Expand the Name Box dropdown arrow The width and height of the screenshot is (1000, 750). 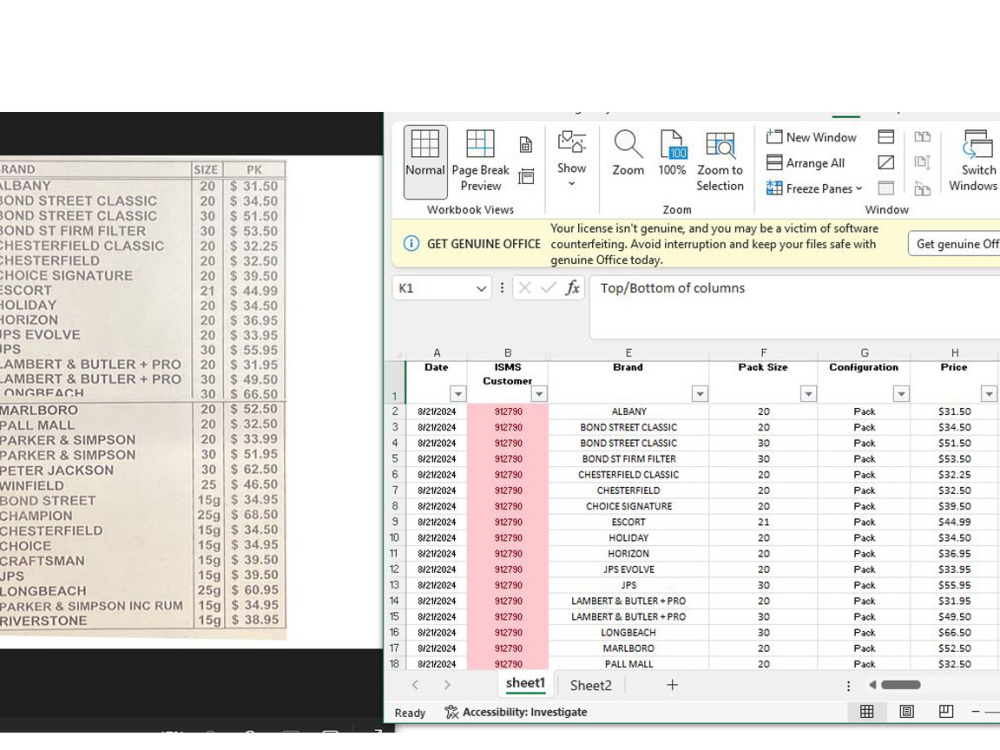481,289
